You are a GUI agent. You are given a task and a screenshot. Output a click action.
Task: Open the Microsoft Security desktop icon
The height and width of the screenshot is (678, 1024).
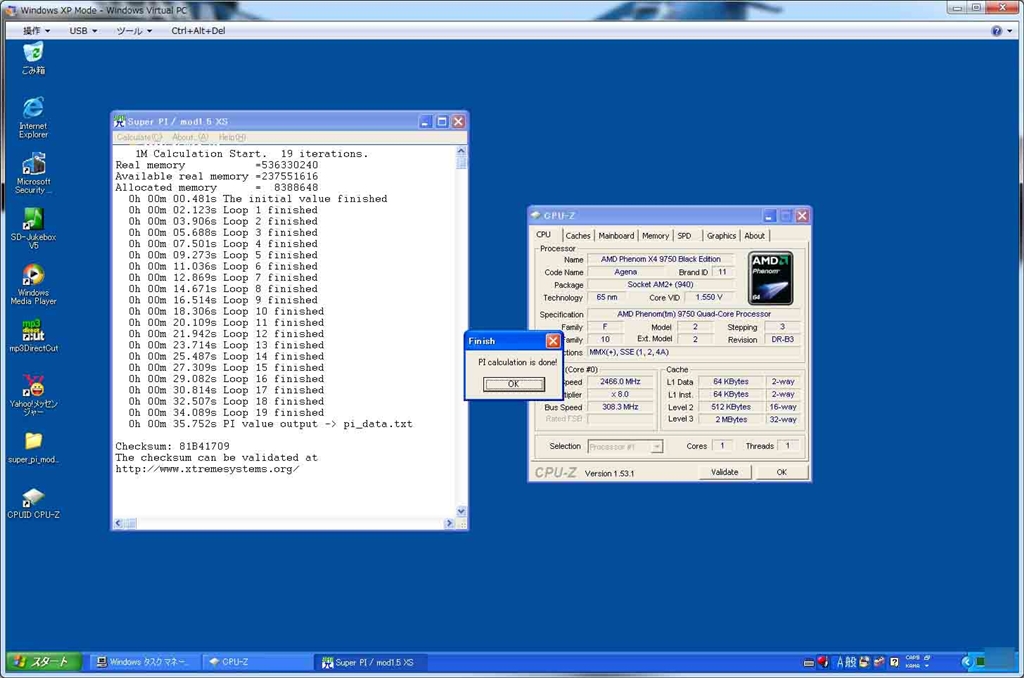click(x=33, y=165)
